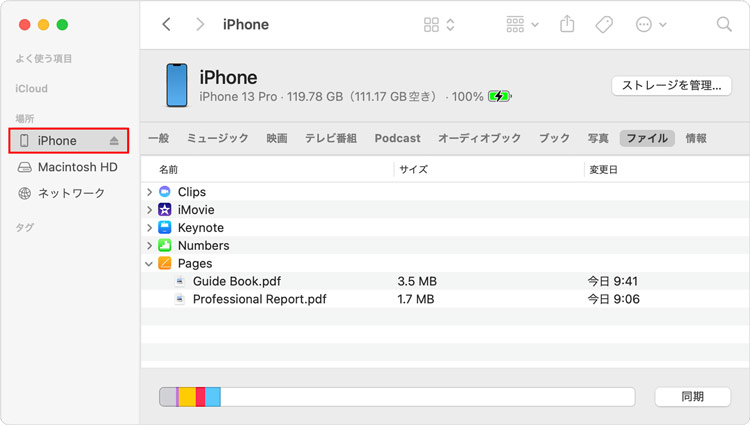The image size is (750, 425).
Task: Open the group-by options dropdown
Action: coord(522,24)
